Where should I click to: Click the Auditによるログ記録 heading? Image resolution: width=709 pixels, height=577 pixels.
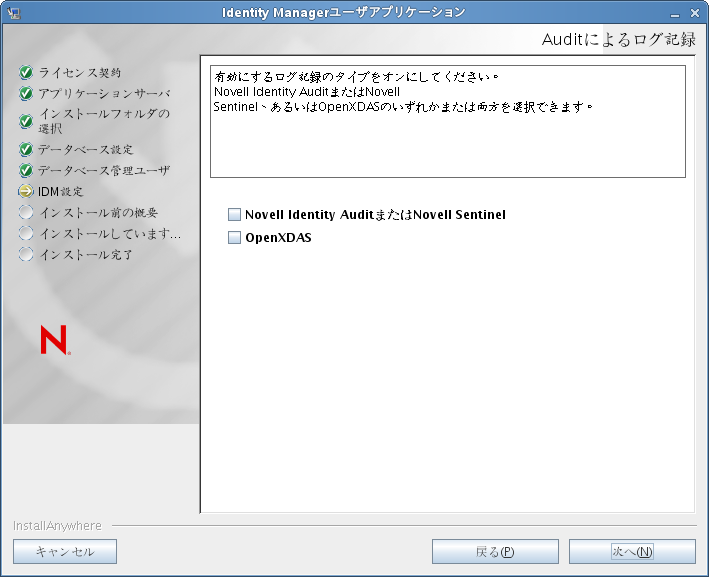(x=619, y=39)
